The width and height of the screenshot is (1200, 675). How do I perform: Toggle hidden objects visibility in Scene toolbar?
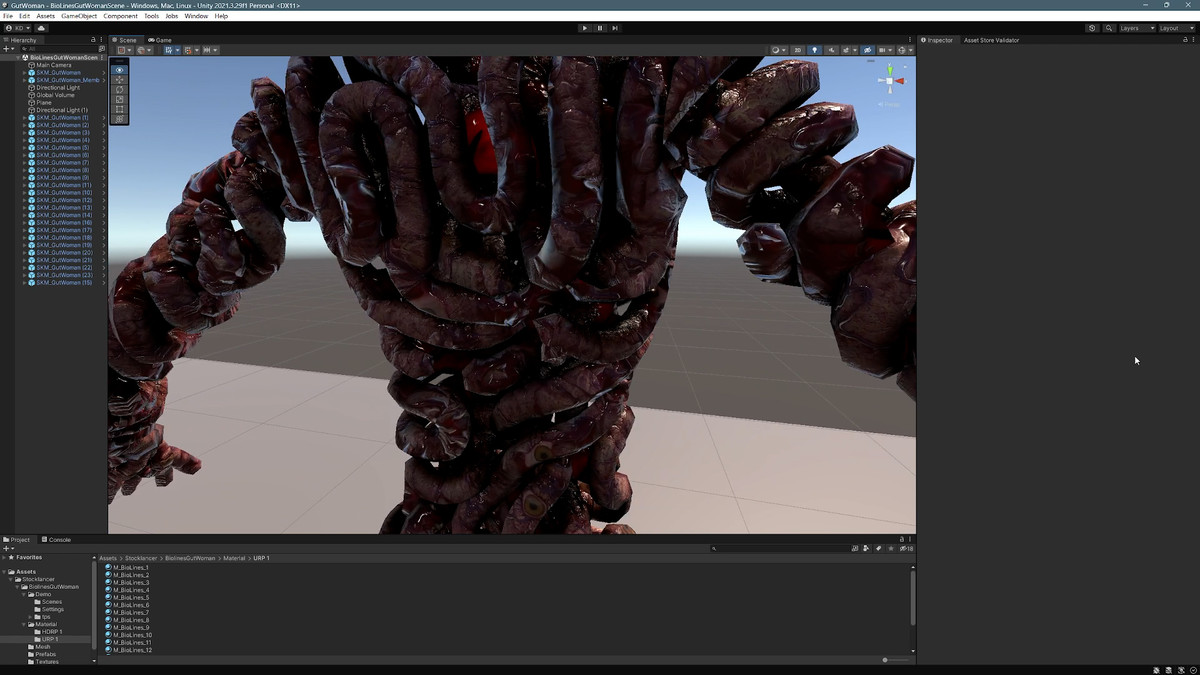(x=867, y=50)
